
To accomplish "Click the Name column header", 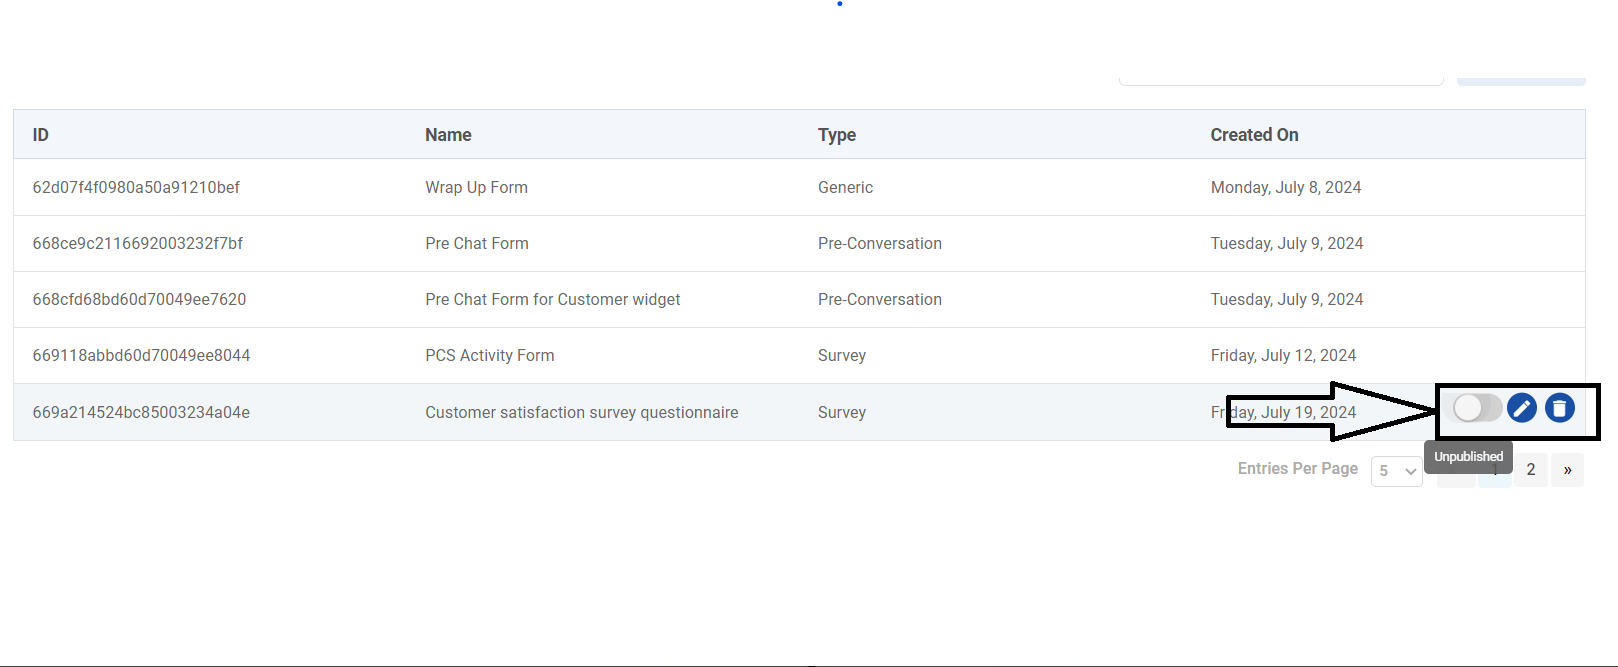I will point(448,135).
